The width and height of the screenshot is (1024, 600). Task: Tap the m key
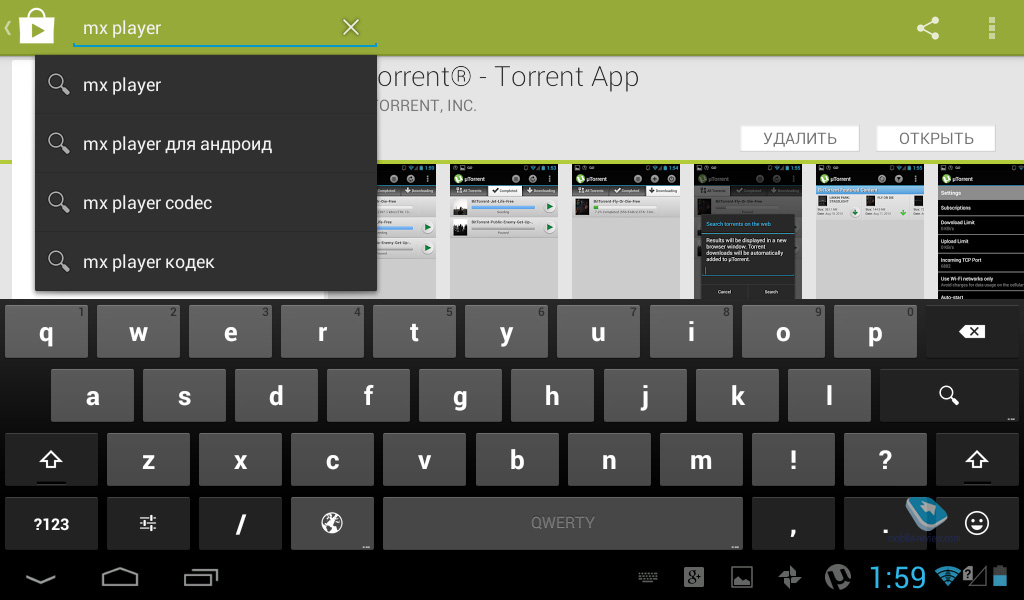701,460
